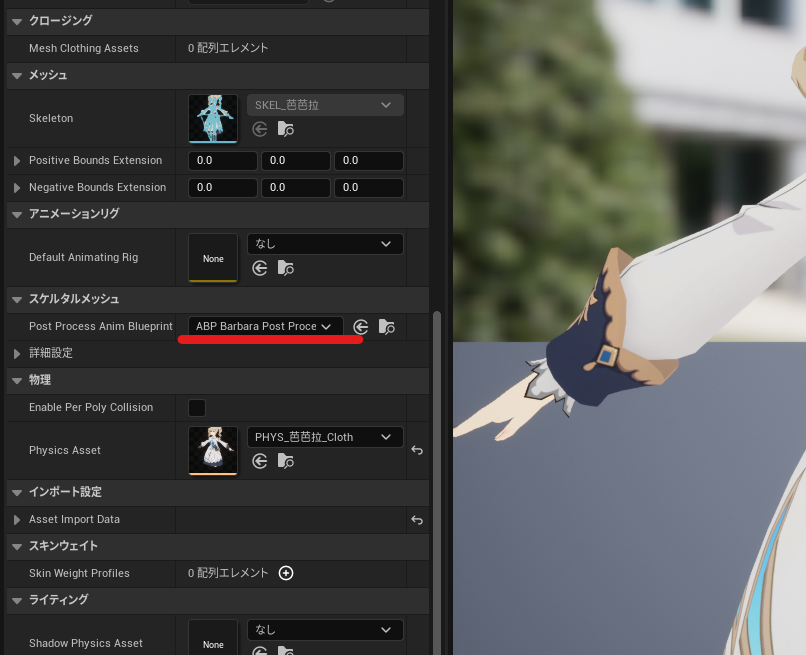
Task: Collapse the ライティング section
Action: [17, 601]
